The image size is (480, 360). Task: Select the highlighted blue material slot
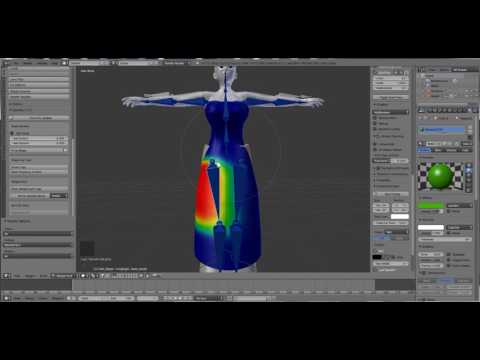point(441,130)
